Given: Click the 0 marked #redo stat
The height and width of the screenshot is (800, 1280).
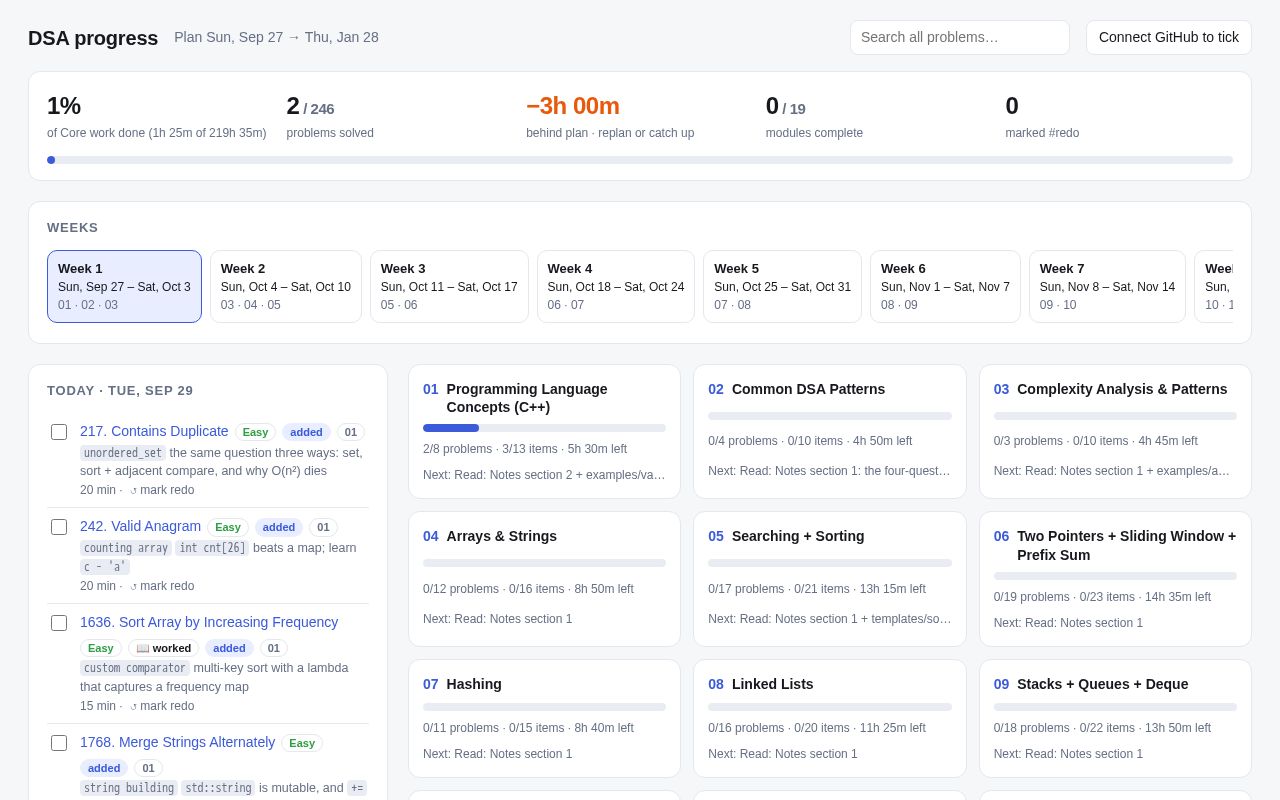Looking at the screenshot, I should [x=1042, y=116].
